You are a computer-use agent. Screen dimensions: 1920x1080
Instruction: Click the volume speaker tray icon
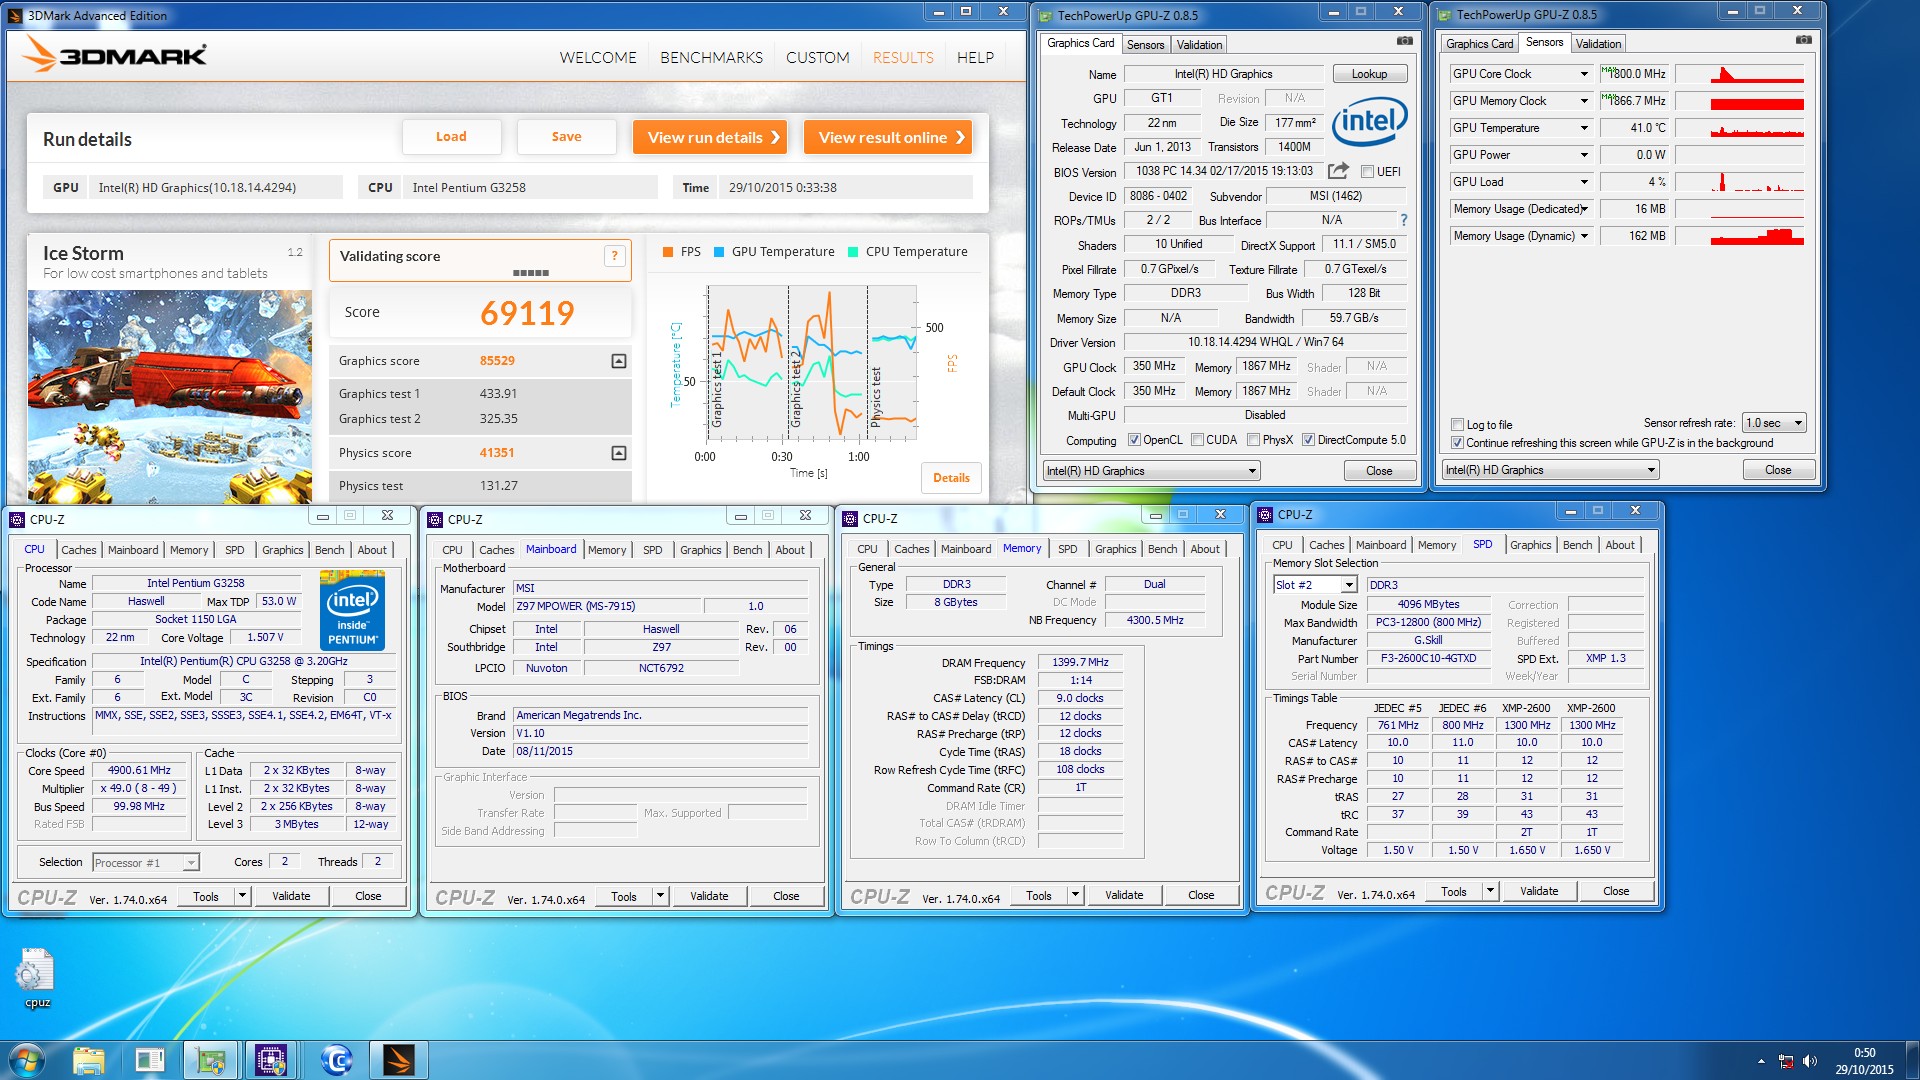tap(1809, 1061)
